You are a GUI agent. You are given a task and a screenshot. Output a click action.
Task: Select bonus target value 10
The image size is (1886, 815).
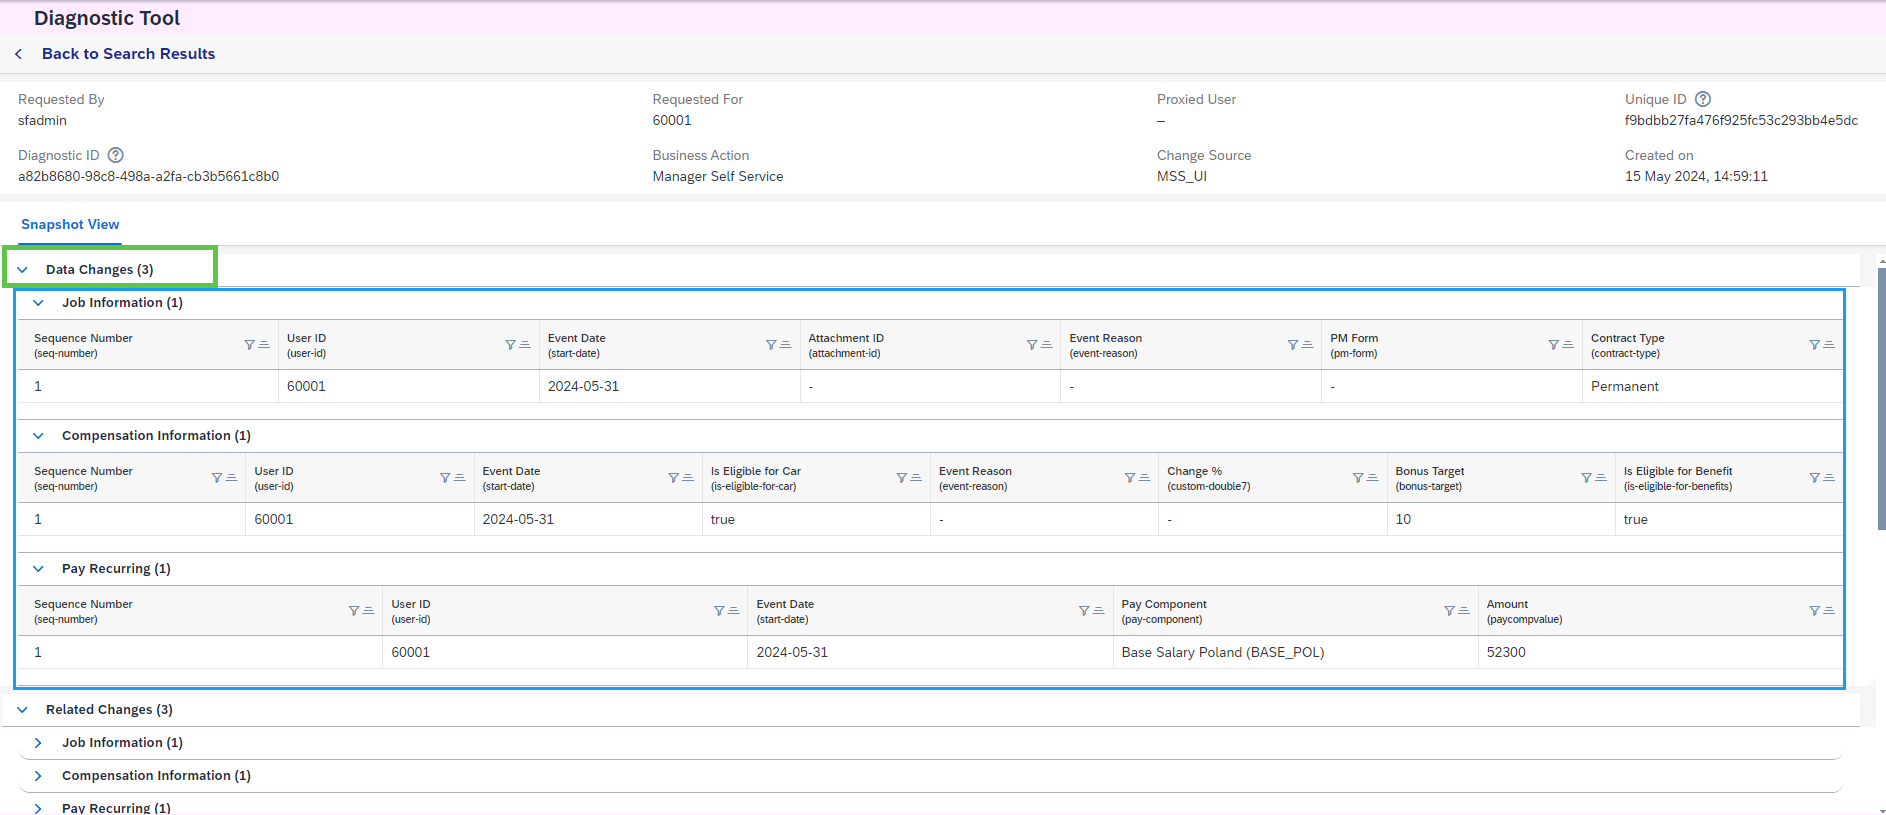(x=1403, y=520)
